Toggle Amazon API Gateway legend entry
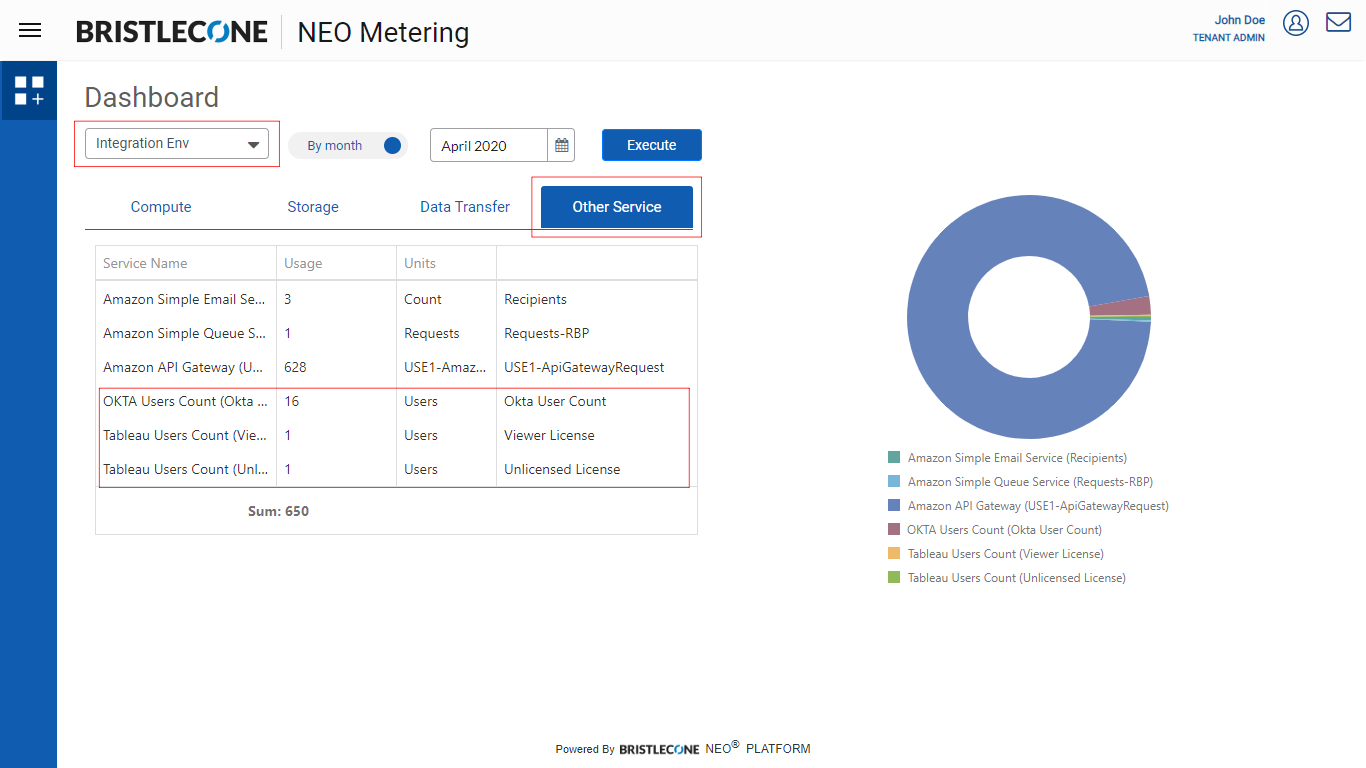1366x768 pixels. [x=1037, y=506]
